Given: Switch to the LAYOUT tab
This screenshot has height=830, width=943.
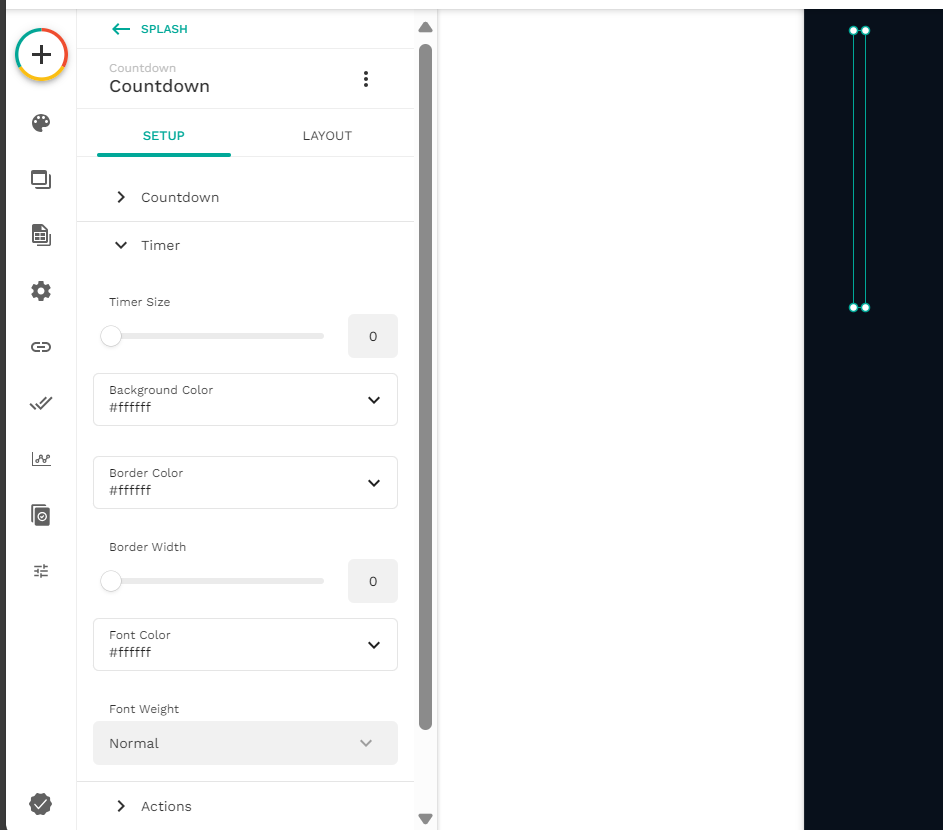Looking at the screenshot, I should [x=327, y=136].
